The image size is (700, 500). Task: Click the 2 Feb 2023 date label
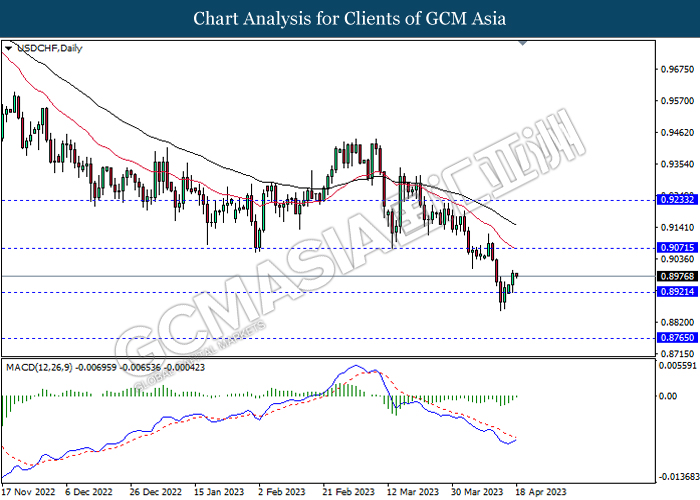[282, 492]
